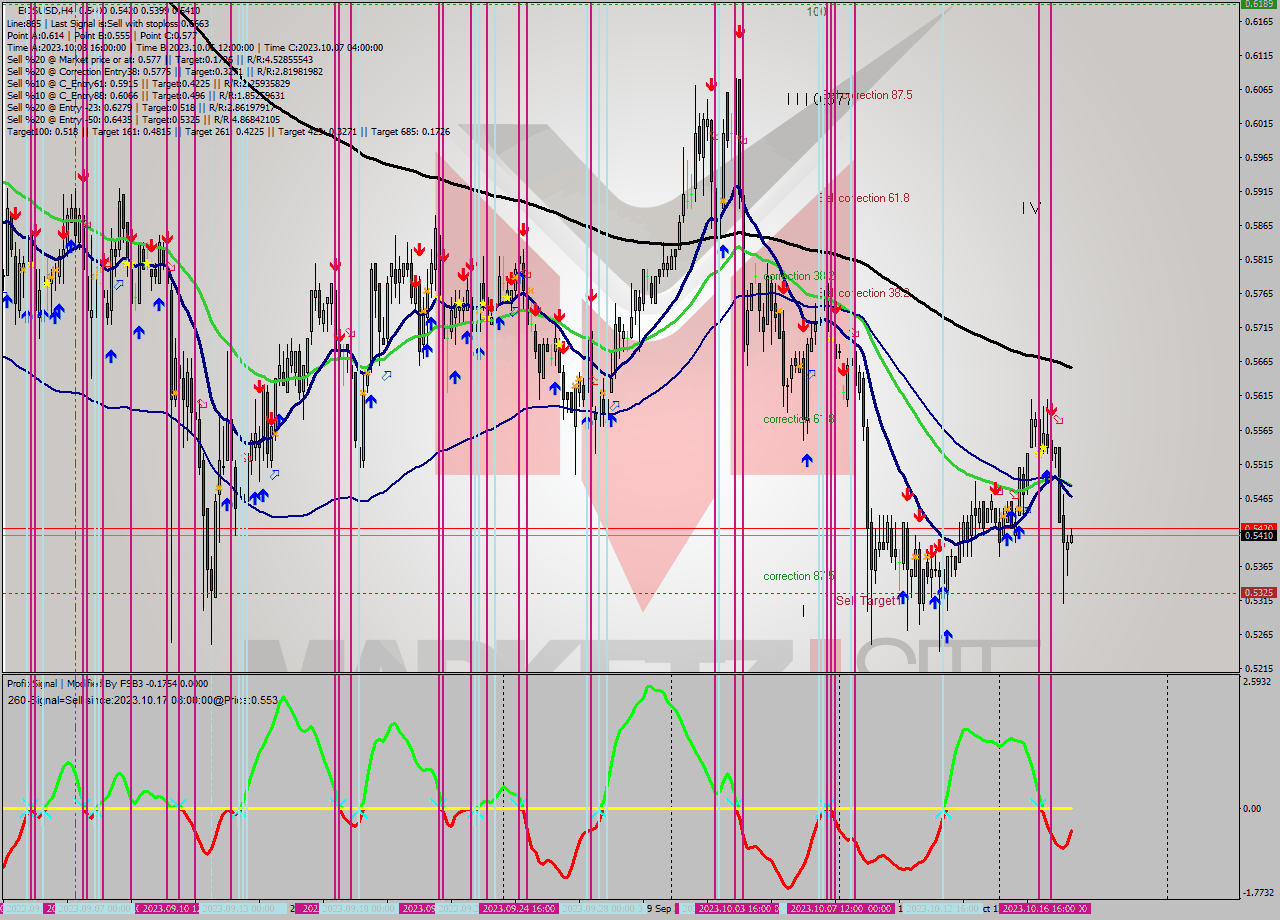Click the yellow zero line in the indicator subwindow
This screenshot has width=1280, height=920.
click(500, 806)
